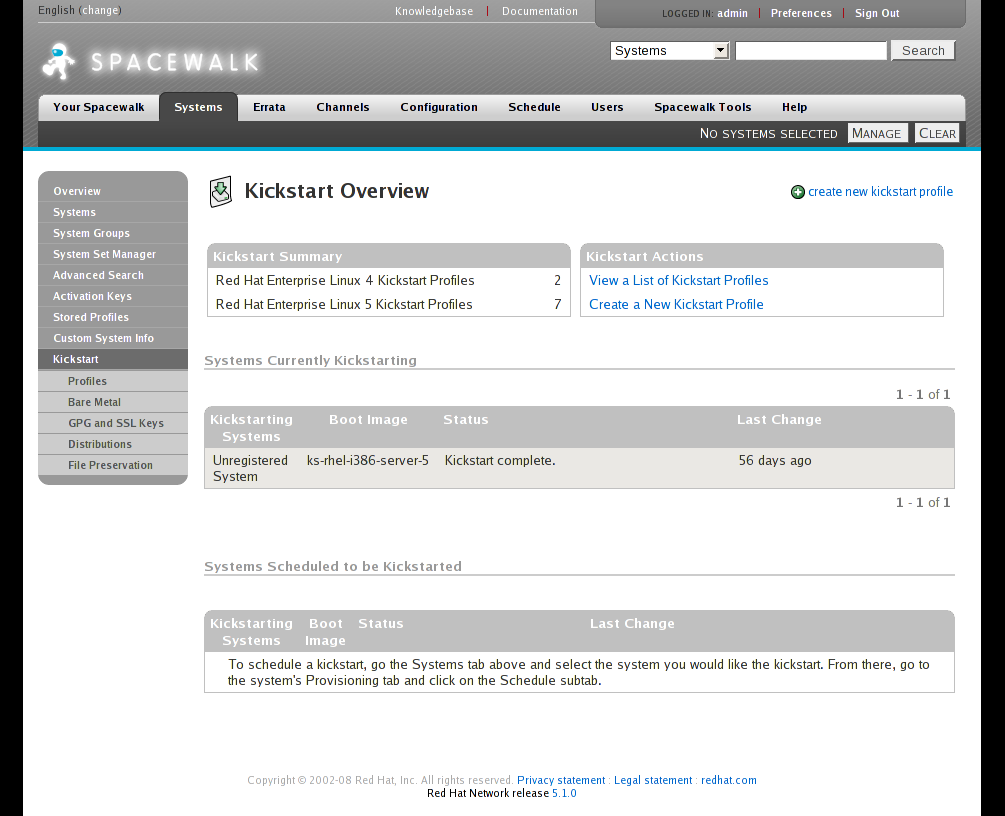Open the Systems search category dropdown
Image resolution: width=1005 pixels, height=816 pixels.
point(670,51)
